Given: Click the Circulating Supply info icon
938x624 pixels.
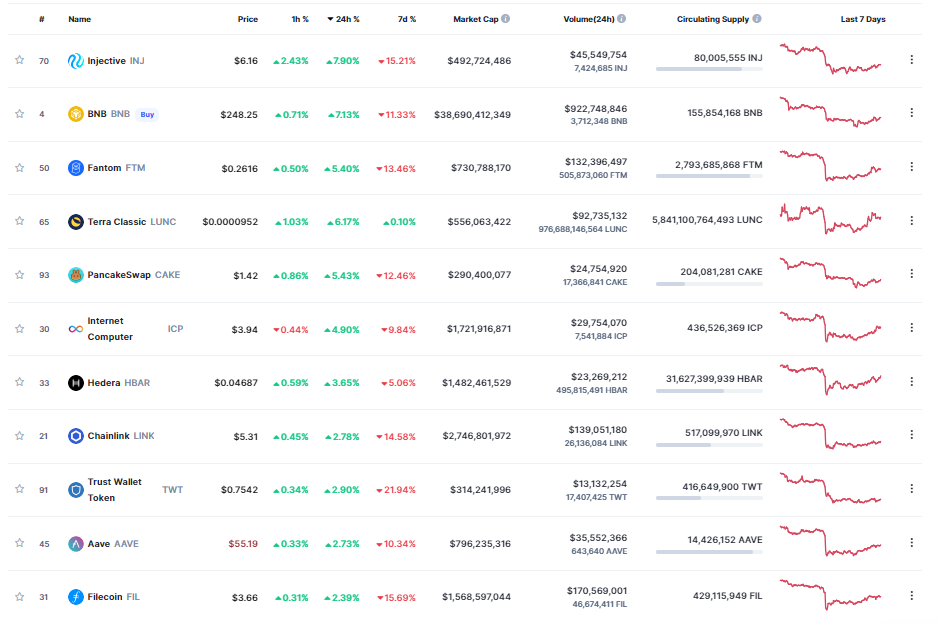Looking at the screenshot, I should coord(757,19).
